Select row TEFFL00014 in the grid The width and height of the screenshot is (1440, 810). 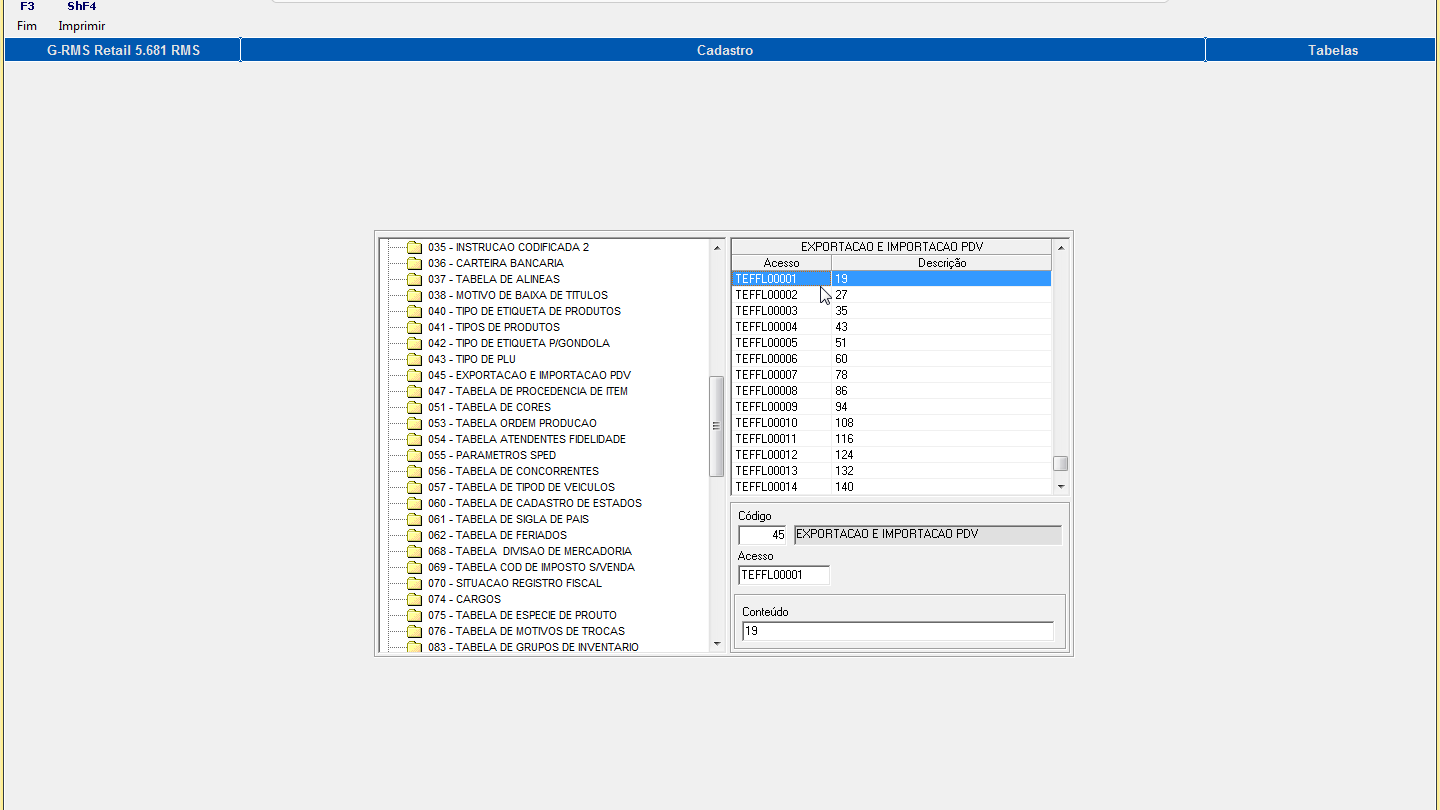click(891, 487)
